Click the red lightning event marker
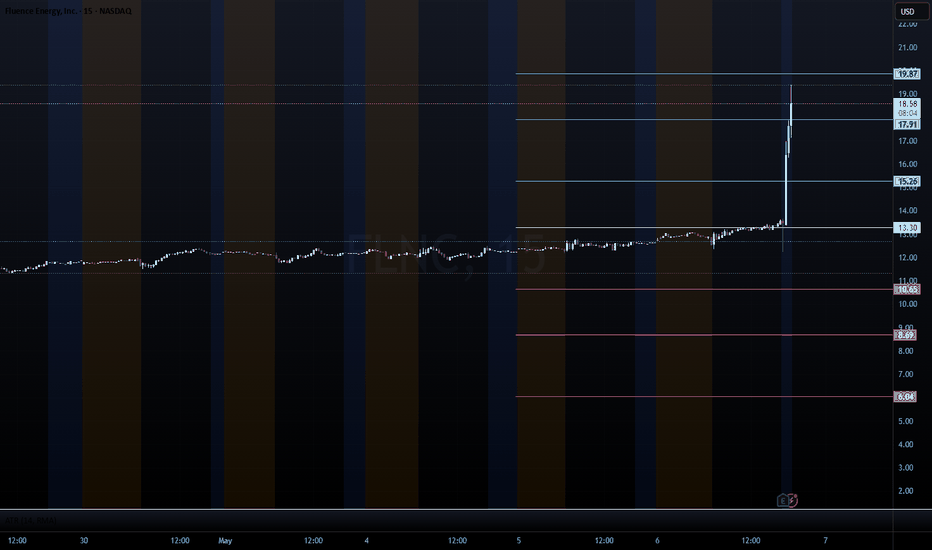The width and height of the screenshot is (932, 550). [x=793, y=501]
